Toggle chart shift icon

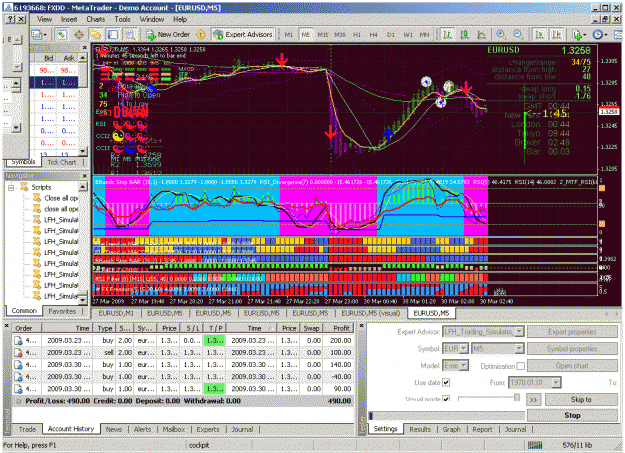click(x=556, y=35)
